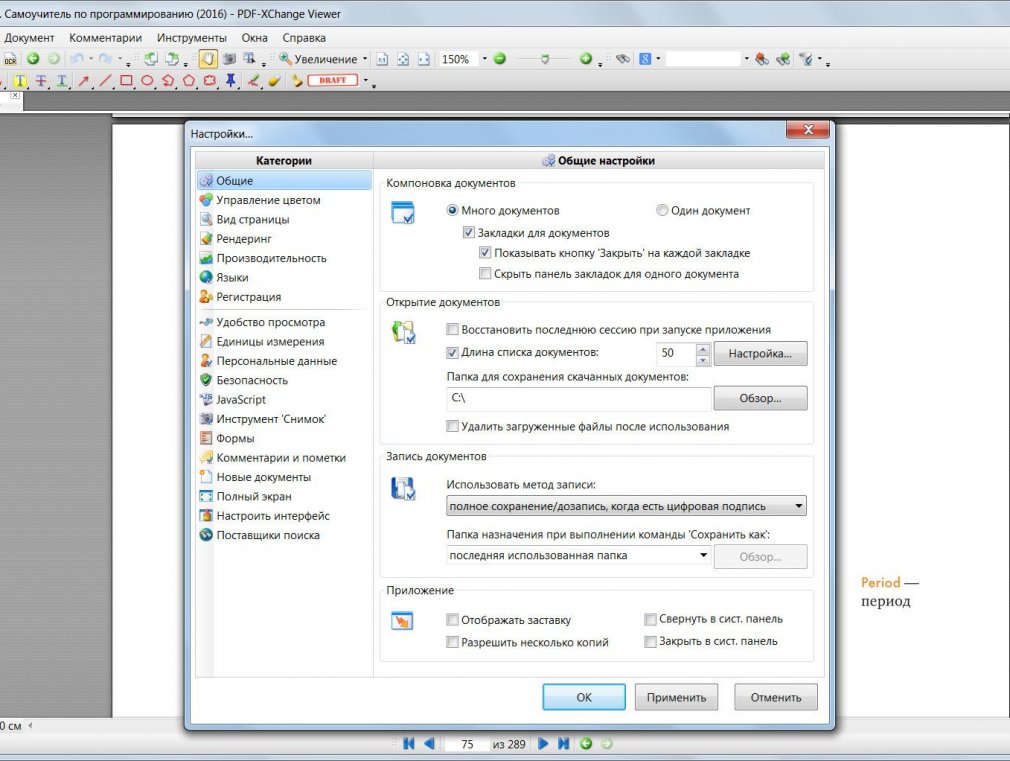The width and height of the screenshot is (1010, 761).
Task: Toggle 'Показывать кнопку Закрыть на каждой закладке'
Action: (484, 253)
